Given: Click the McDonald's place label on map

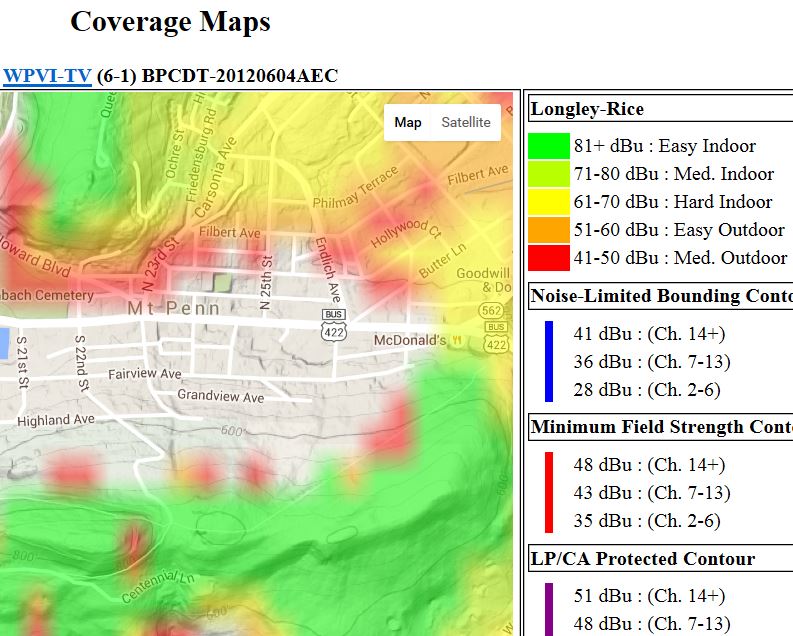Looking at the screenshot, I should 409,341.
